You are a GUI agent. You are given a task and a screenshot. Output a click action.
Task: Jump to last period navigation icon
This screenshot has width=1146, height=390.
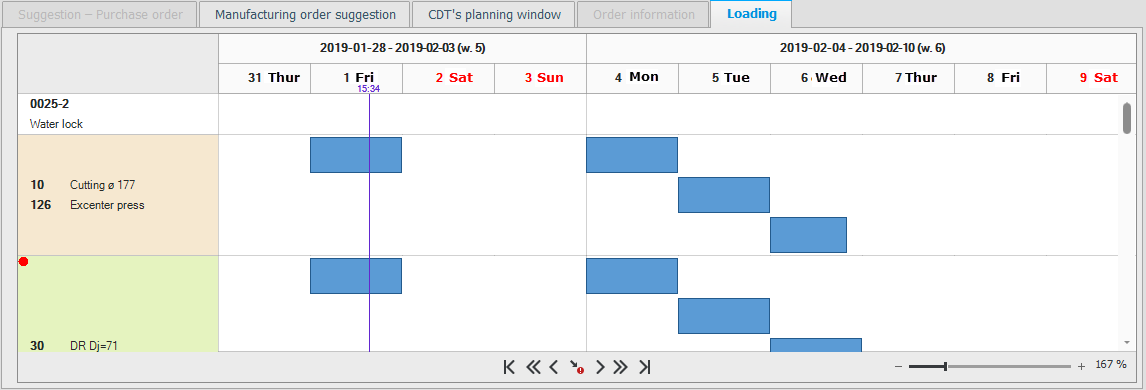tap(645, 367)
